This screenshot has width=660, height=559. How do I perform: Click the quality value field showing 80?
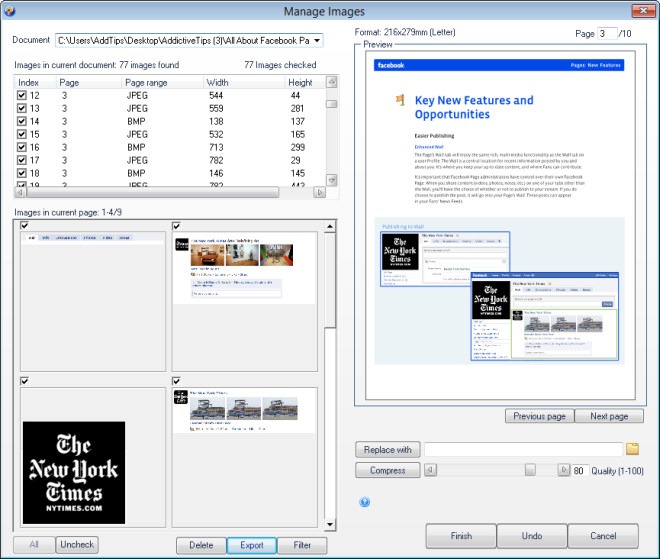580,470
